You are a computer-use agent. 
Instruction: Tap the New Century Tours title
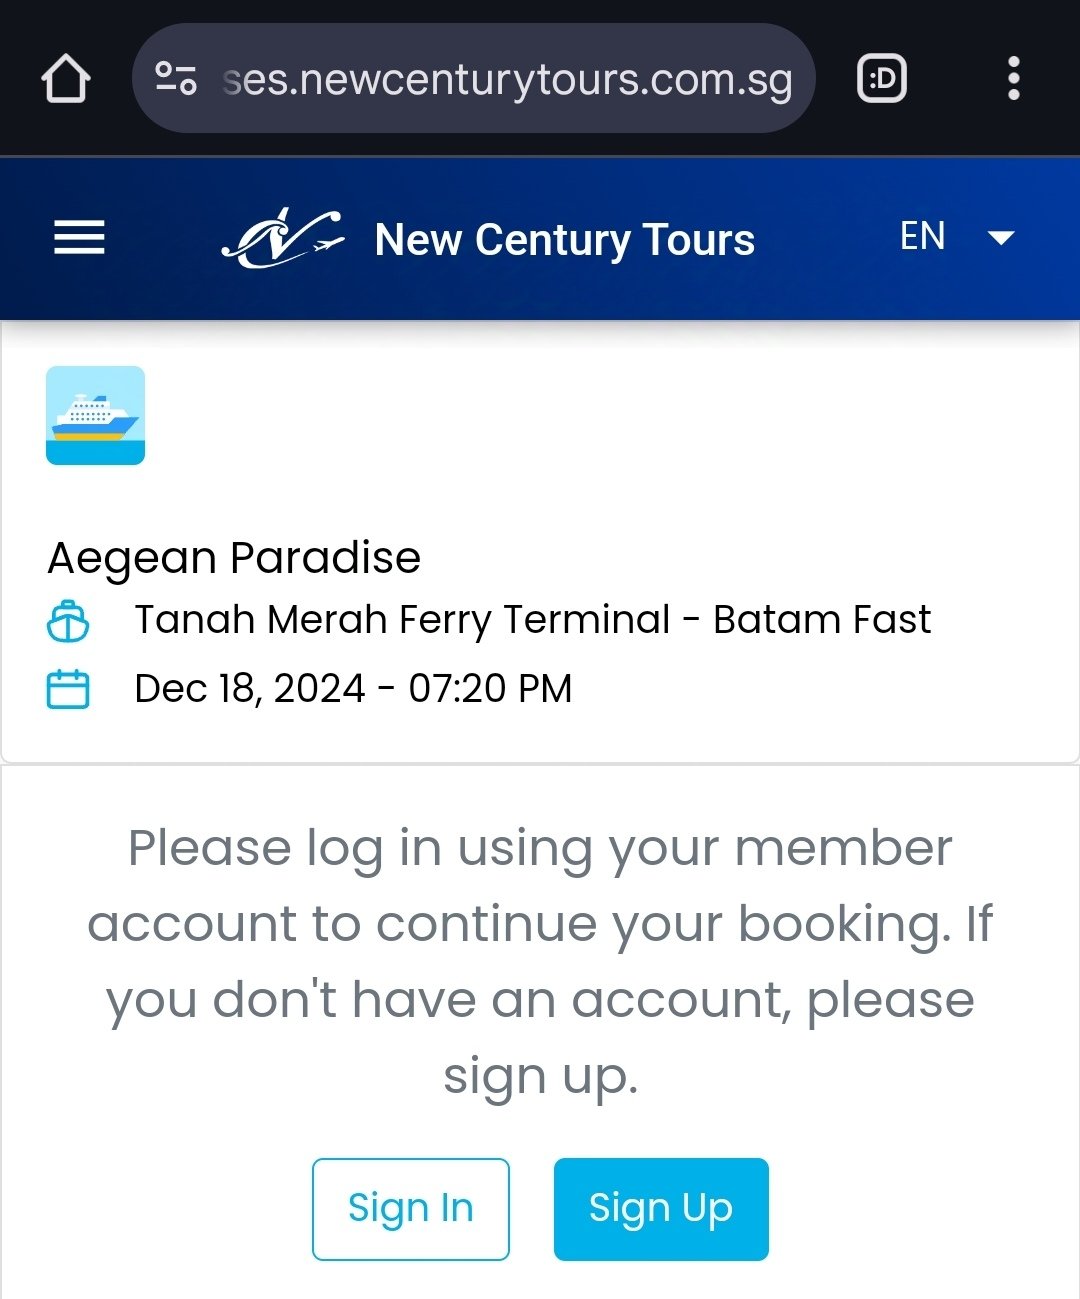(x=564, y=240)
